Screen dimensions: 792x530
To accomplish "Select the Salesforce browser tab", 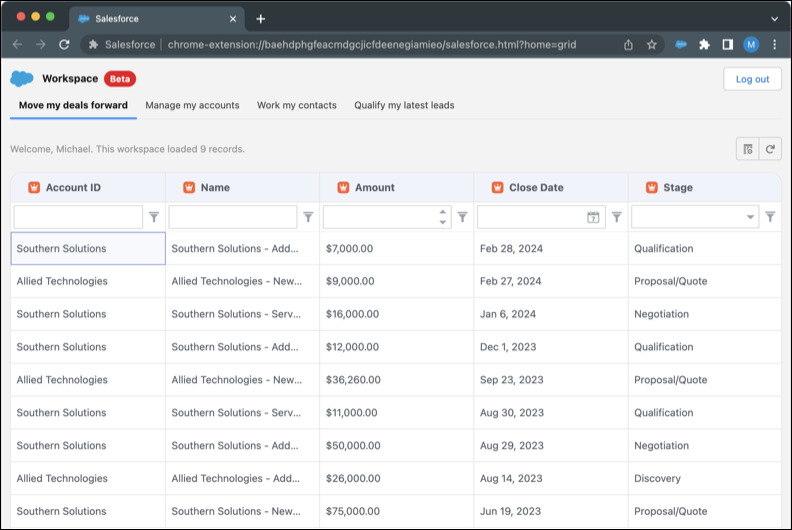I will coord(157,19).
